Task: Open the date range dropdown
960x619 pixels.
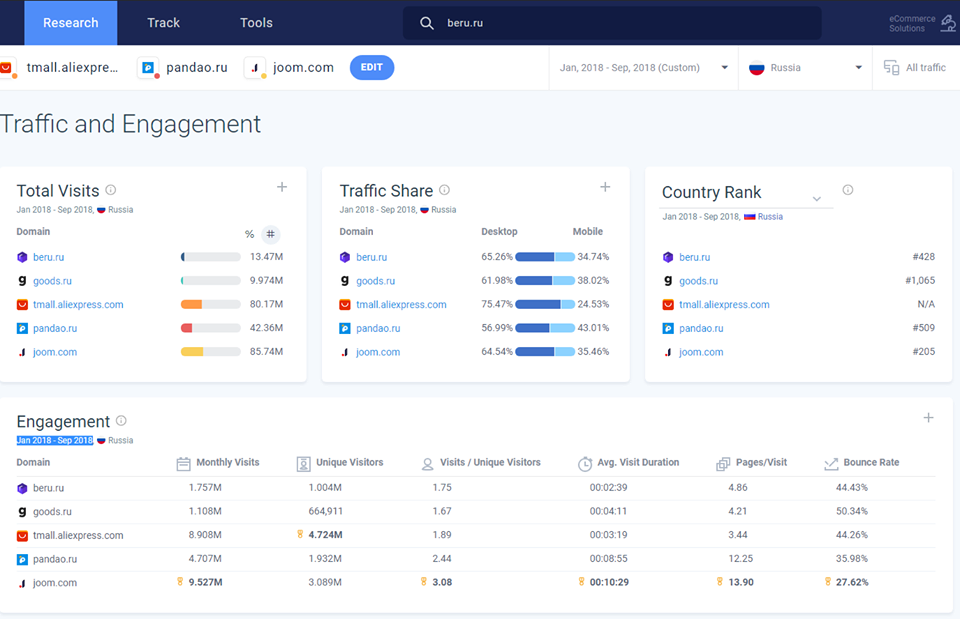Action: tap(643, 68)
